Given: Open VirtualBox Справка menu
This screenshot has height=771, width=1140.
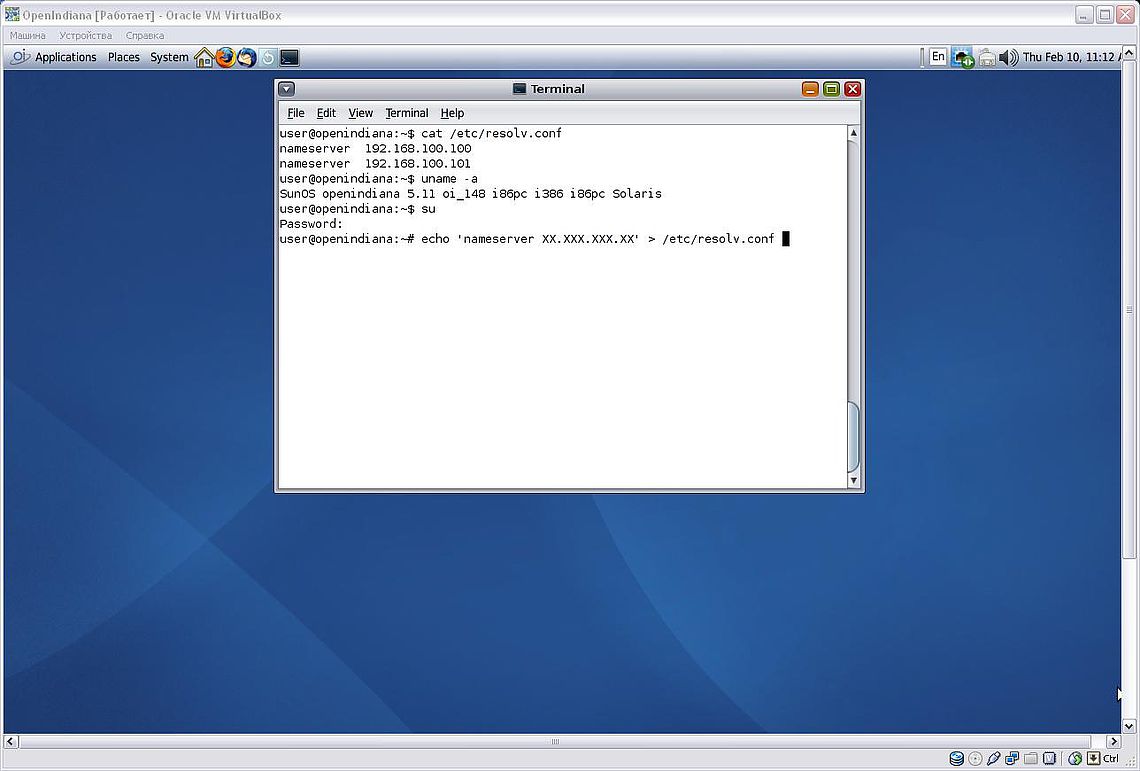Looking at the screenshot, I should (x=145, y=35).
